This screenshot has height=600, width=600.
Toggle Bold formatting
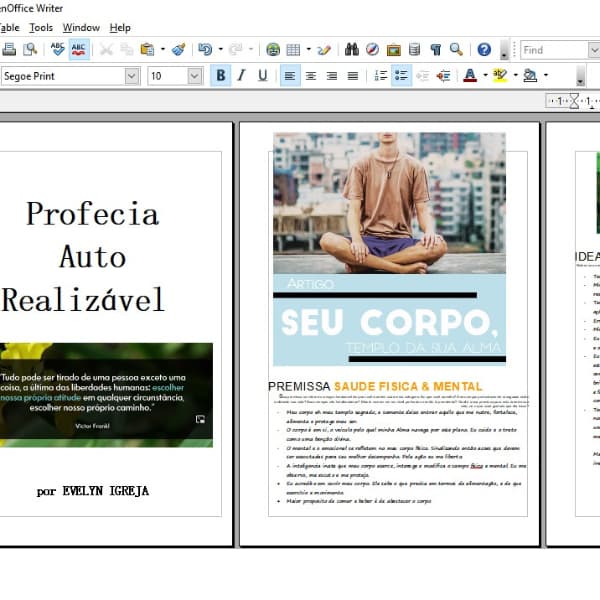[221, 75]
